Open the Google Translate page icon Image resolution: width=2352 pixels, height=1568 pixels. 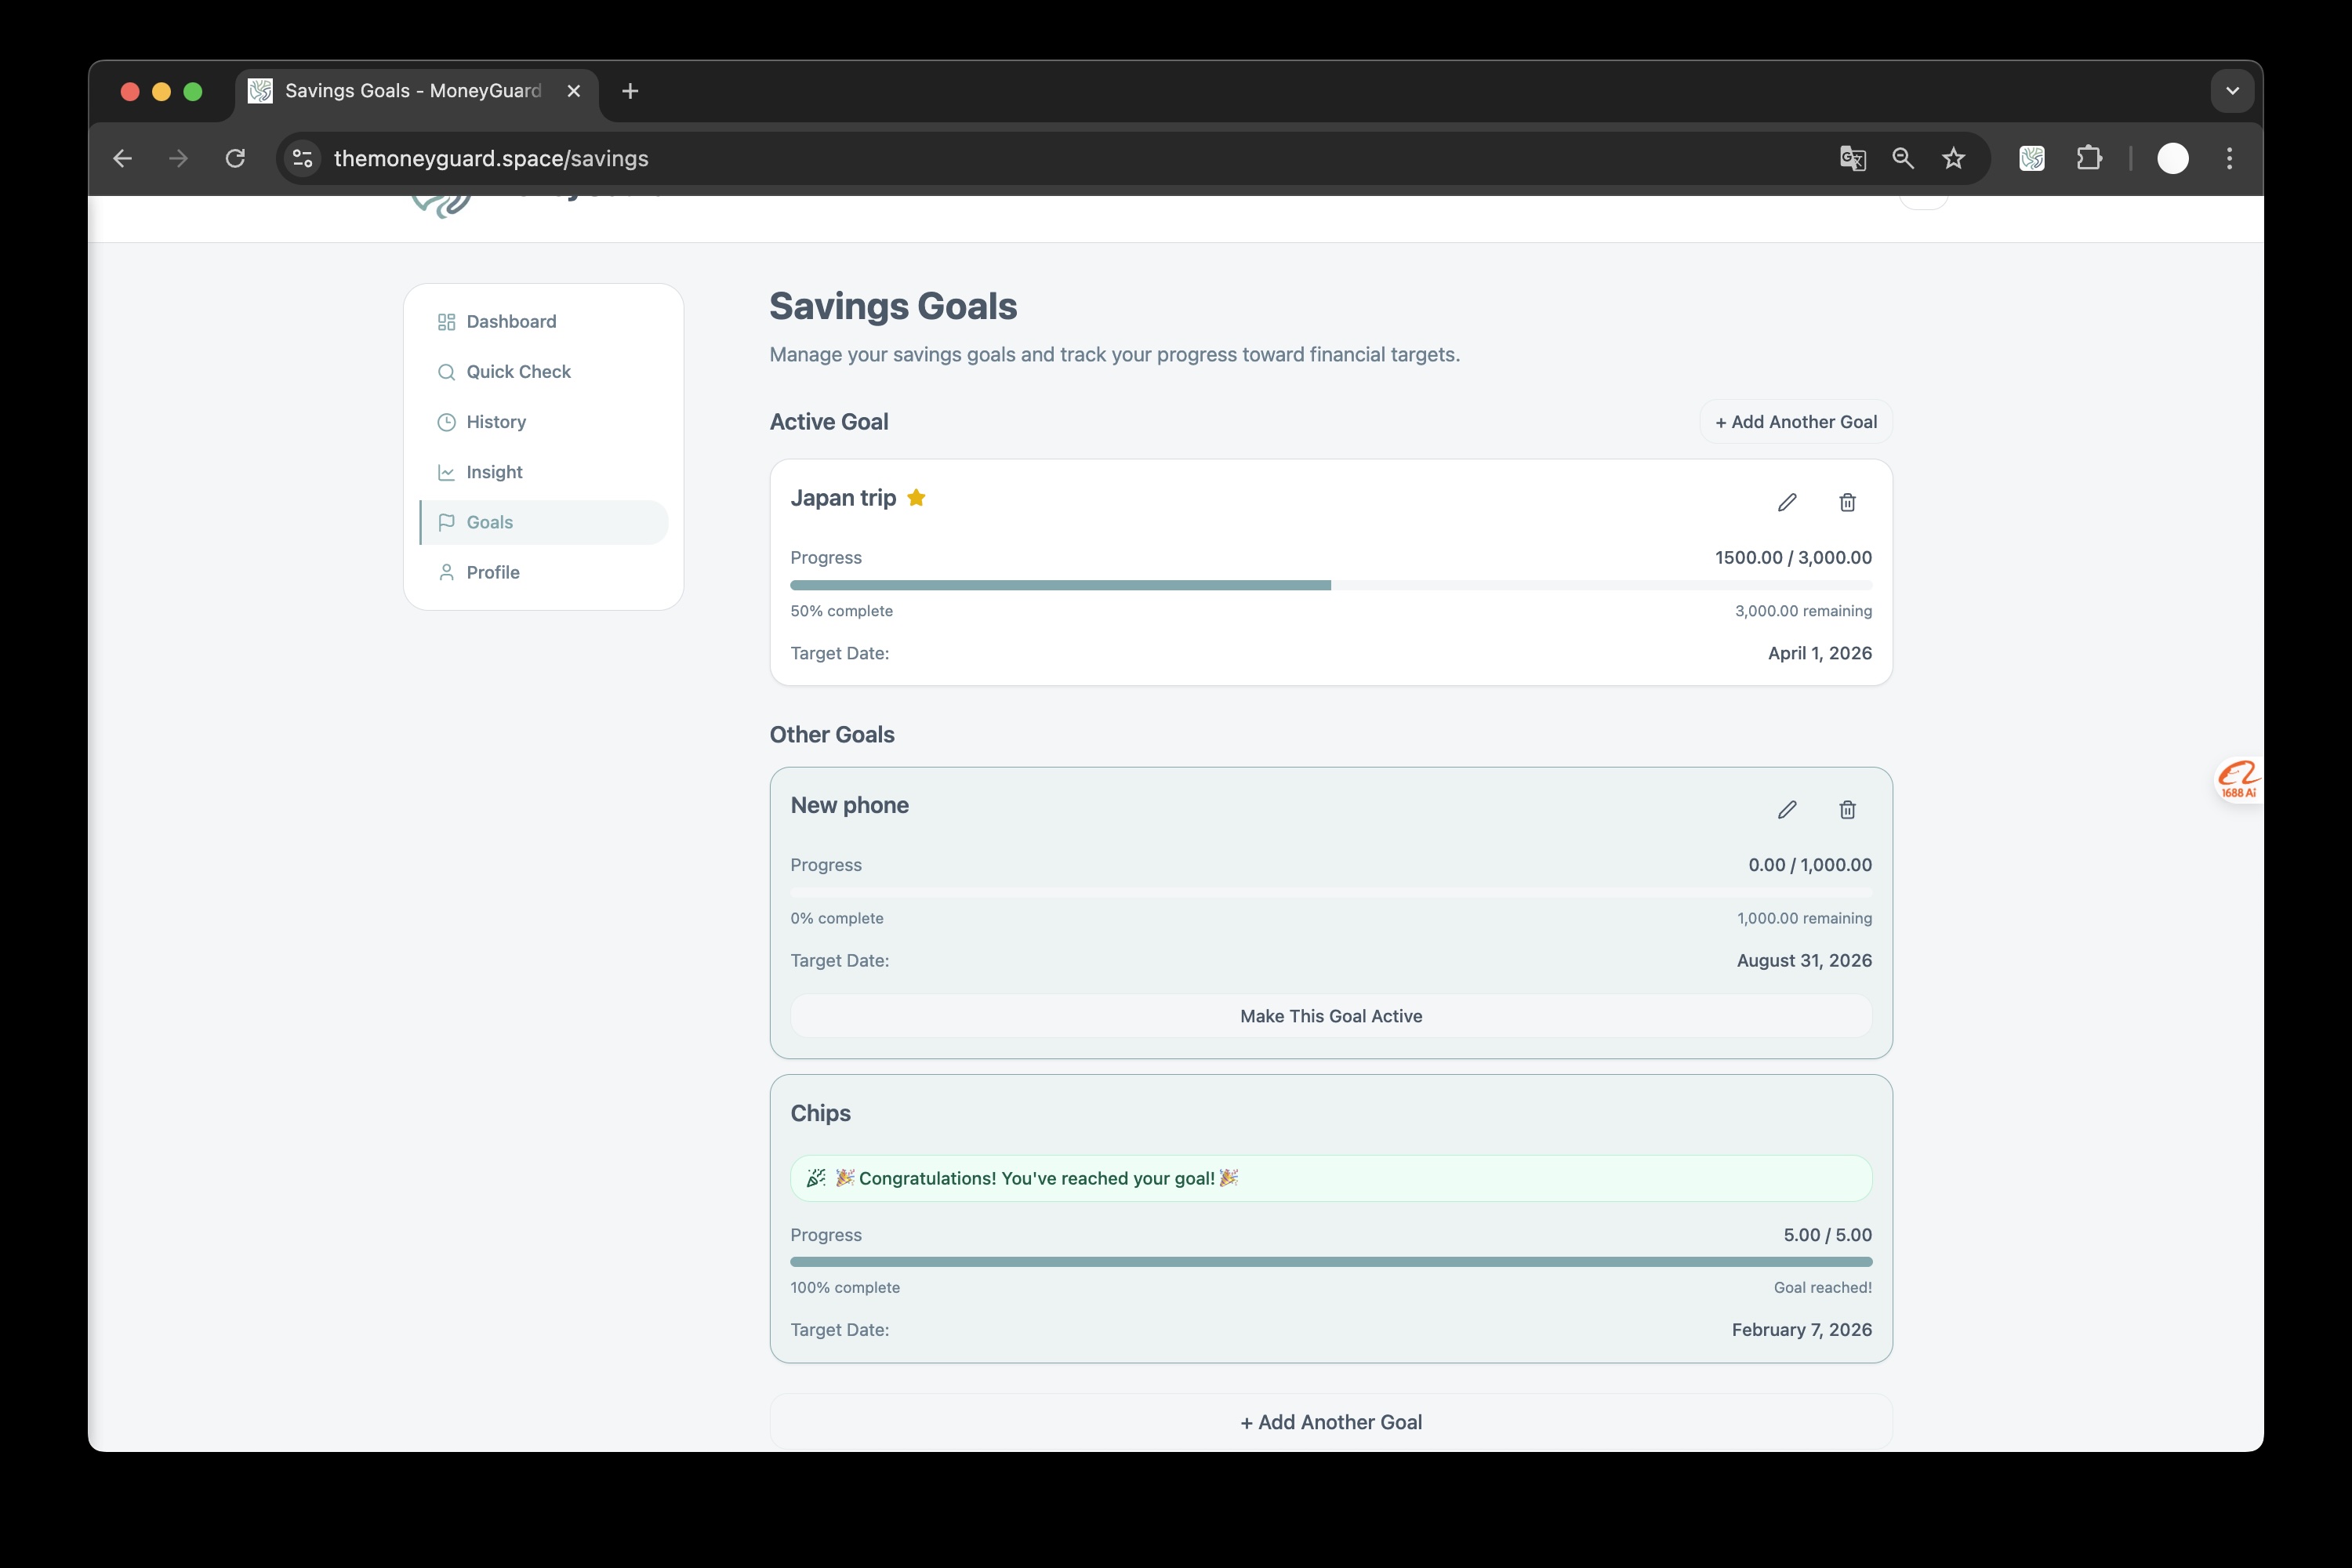click(1852, 158)
